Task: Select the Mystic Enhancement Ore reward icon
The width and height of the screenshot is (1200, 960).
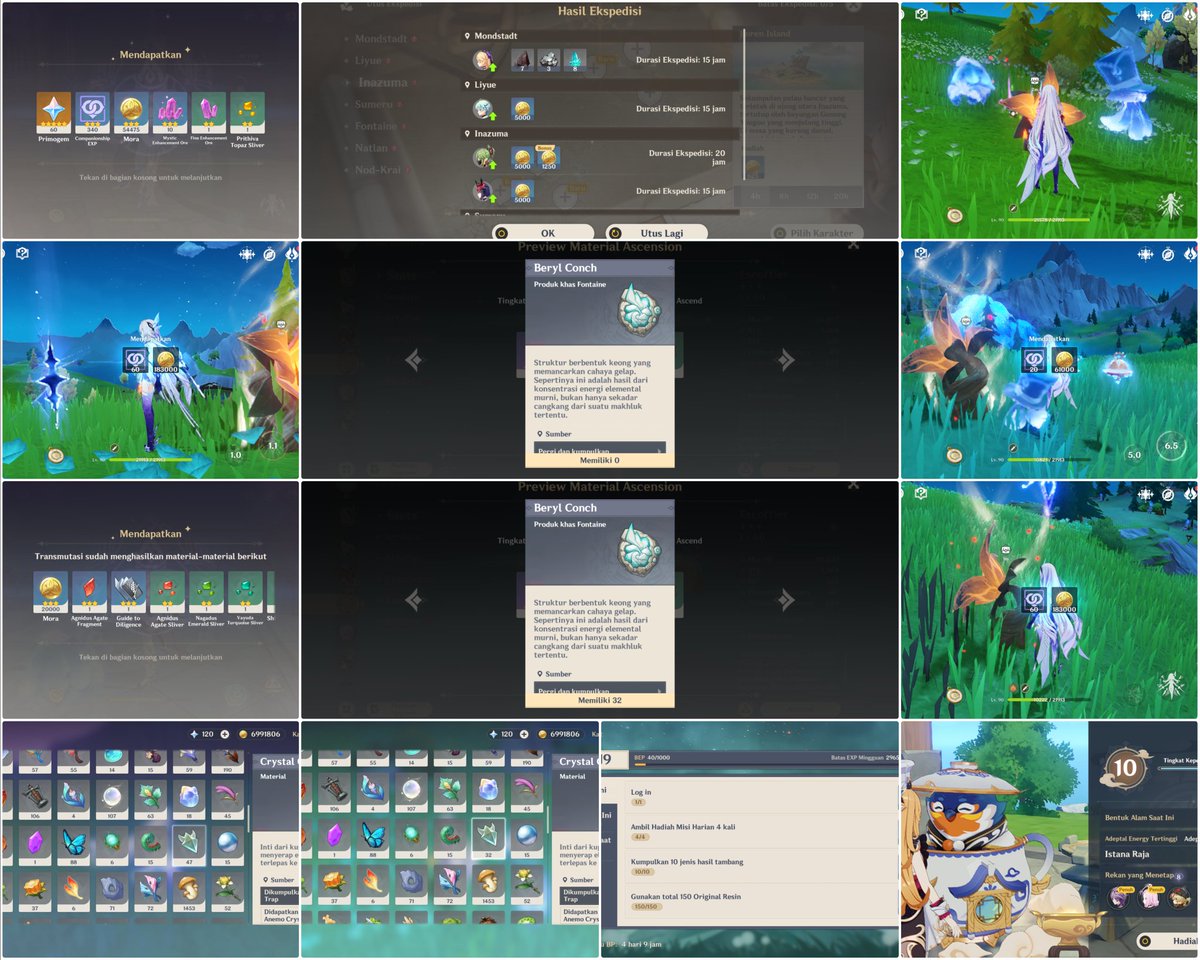Action: point(170,113)
